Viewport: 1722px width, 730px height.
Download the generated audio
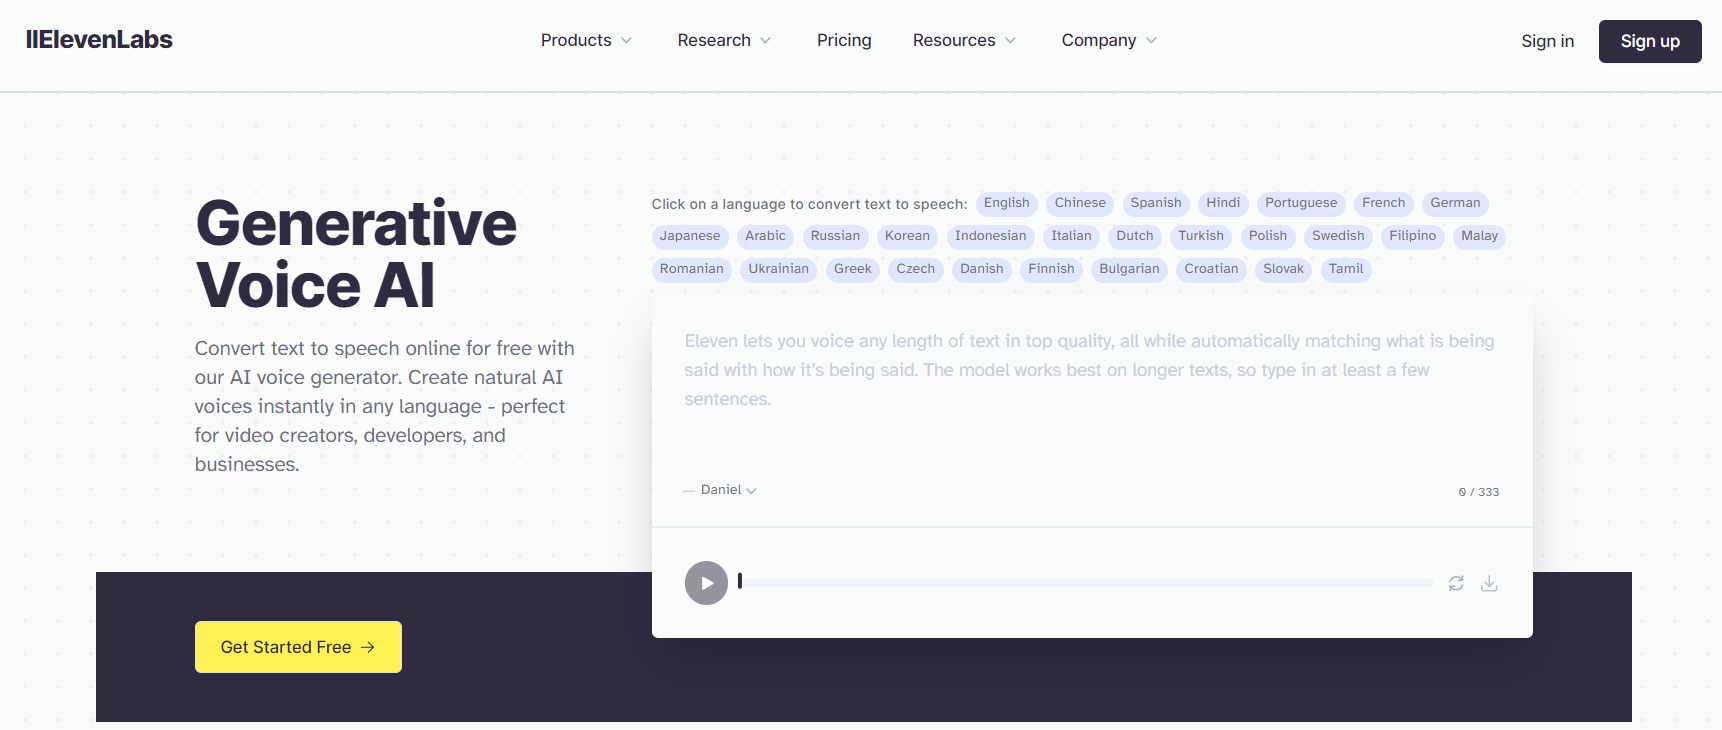pyautogui.click(x=1489, y=583)
